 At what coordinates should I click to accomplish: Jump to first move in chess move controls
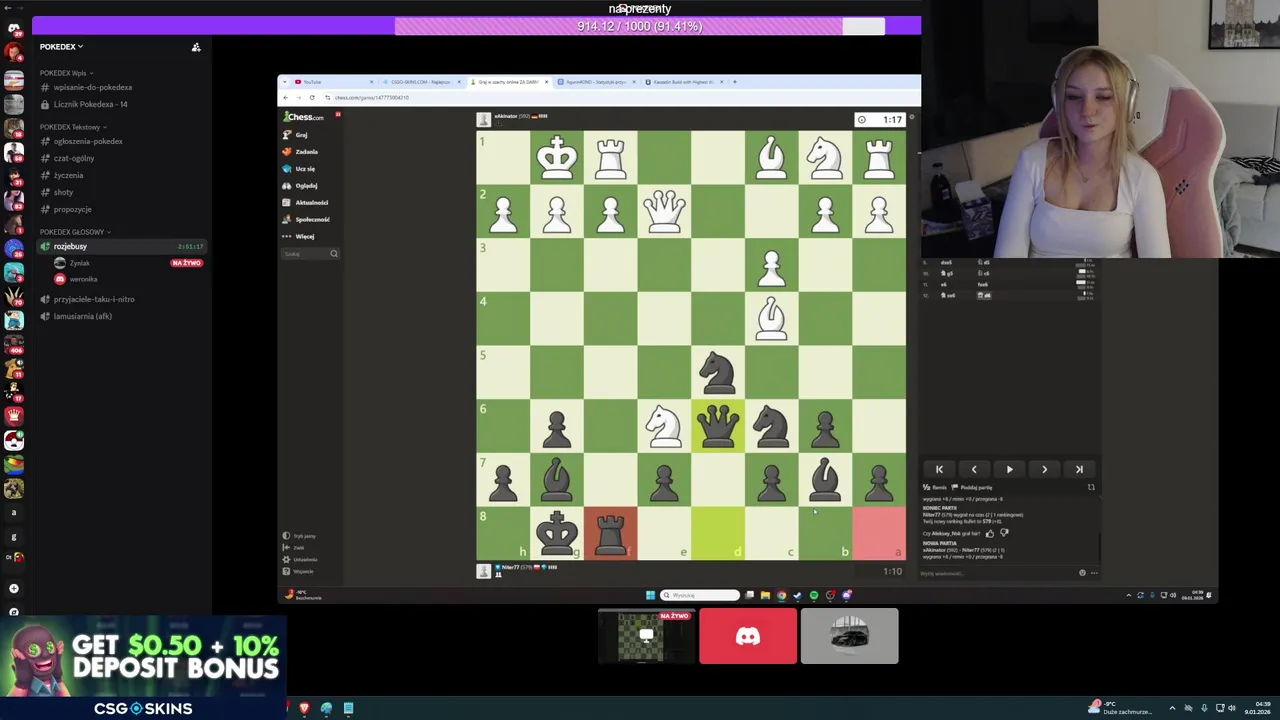[939, 469]
